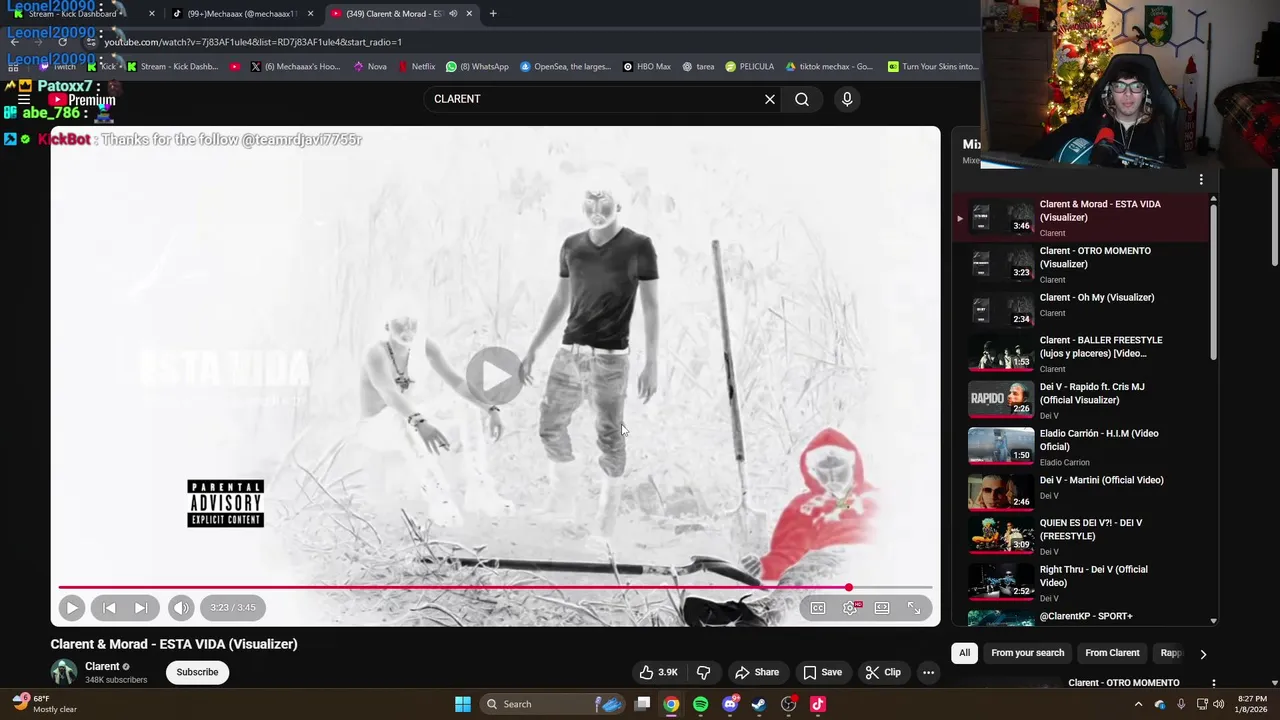Open options for OTRO MOMENTO recommendation
Image resolution: width=1280 pixels, height=720 pixels.
1213,684
